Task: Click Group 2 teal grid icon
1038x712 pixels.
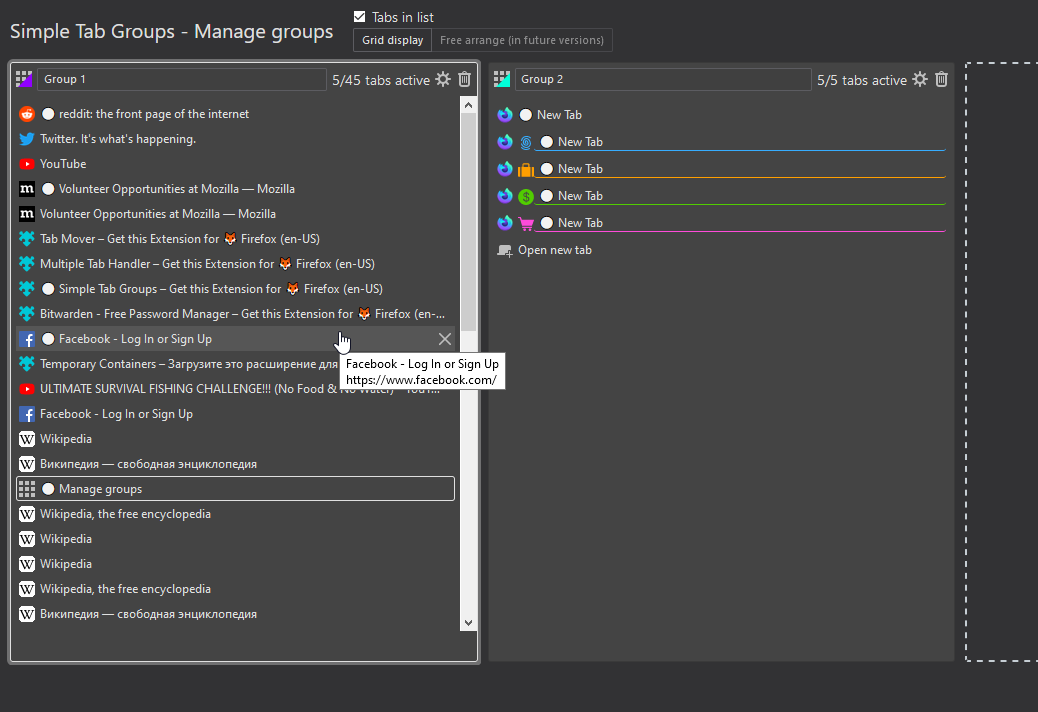Action: click(x=502, y=79)
